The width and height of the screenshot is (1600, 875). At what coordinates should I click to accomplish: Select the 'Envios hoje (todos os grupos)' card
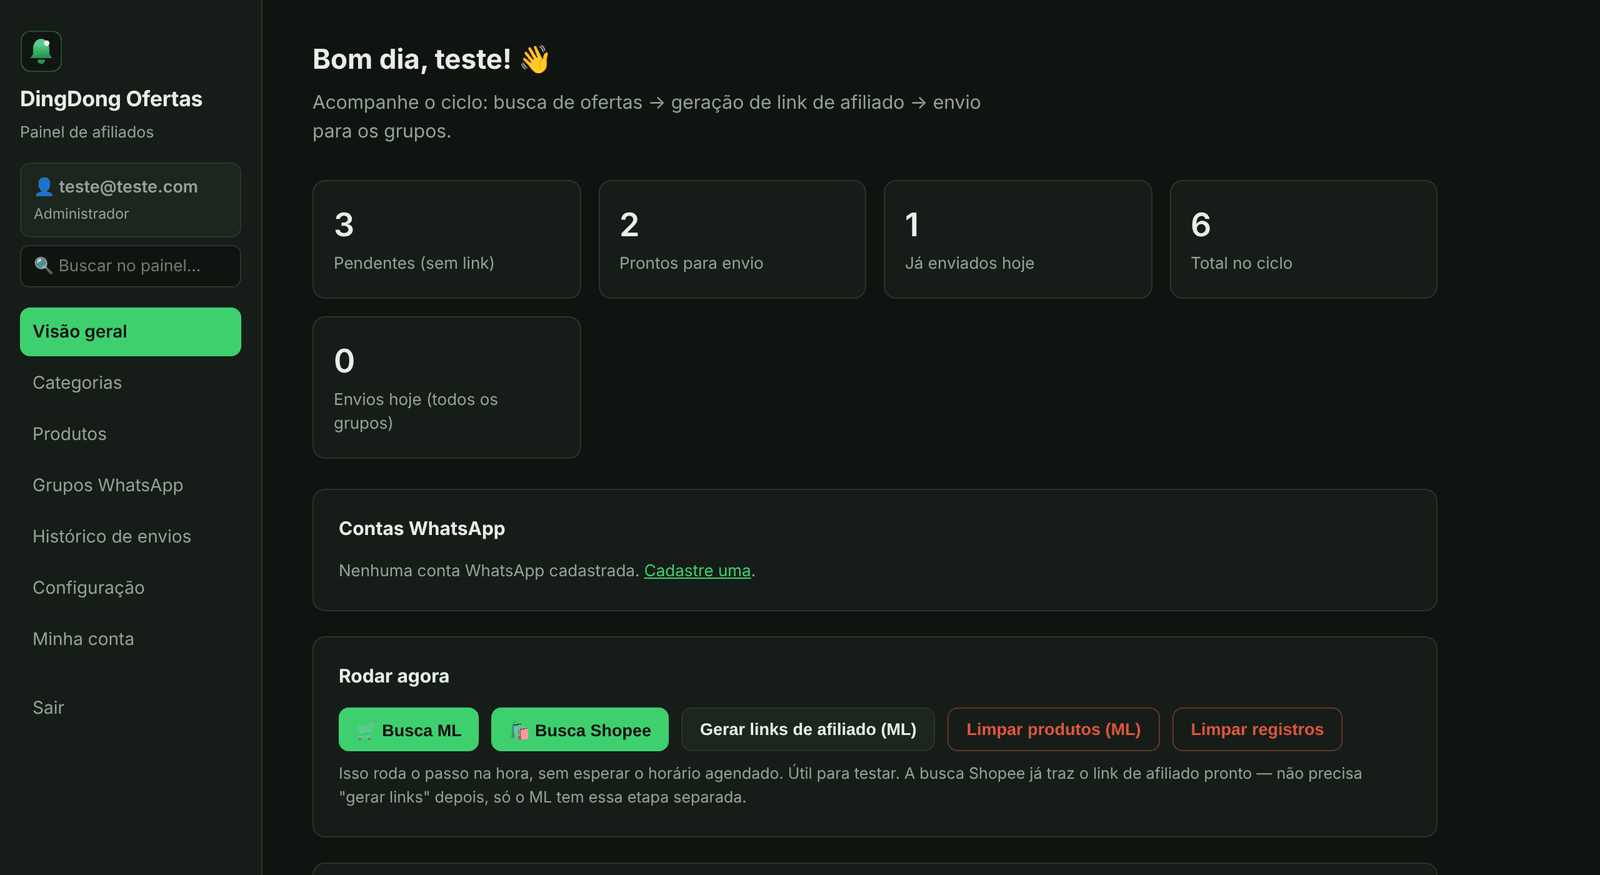[x=447, y=388]
